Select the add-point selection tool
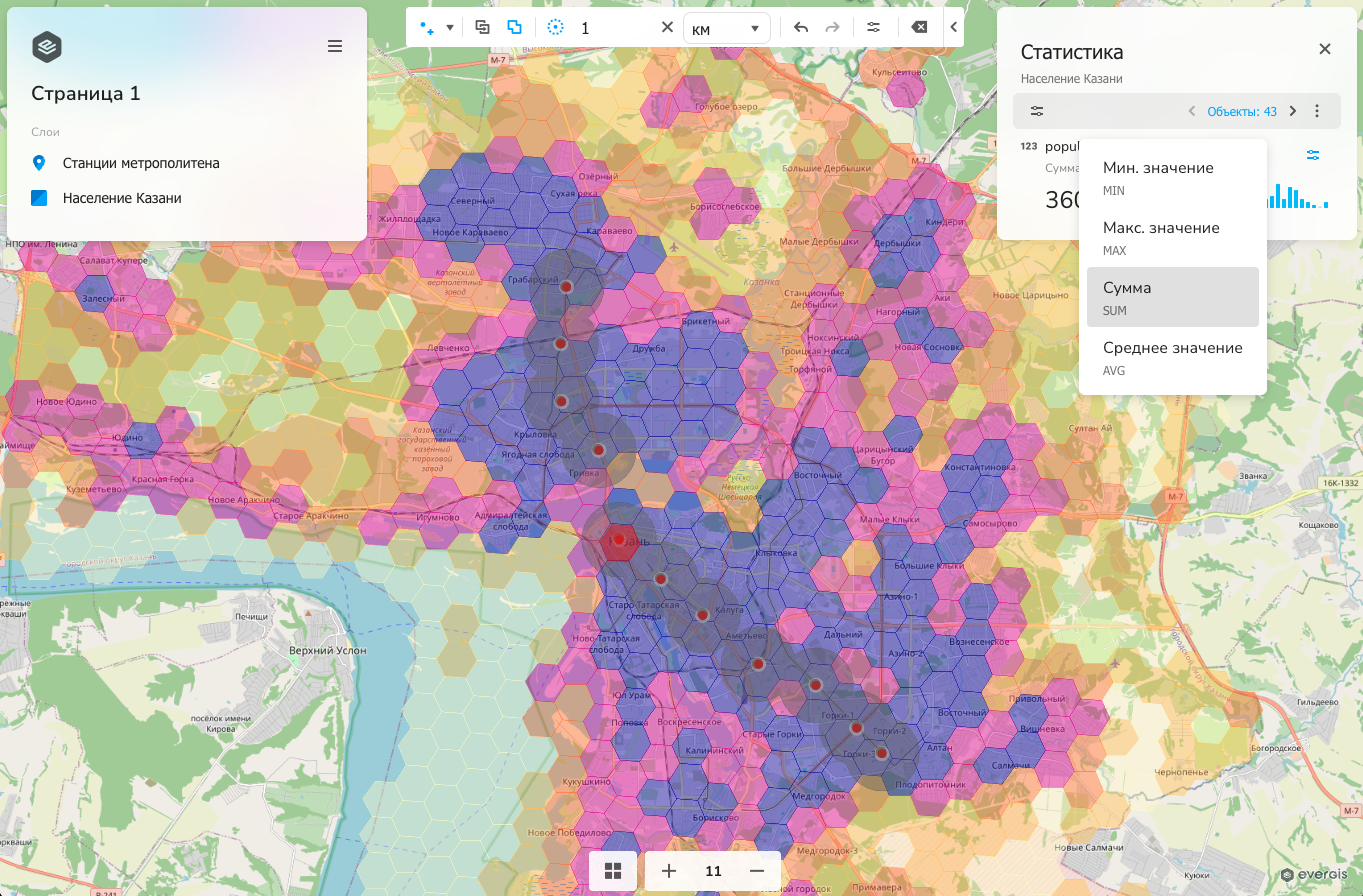This screenshot has height=896, width=1363. click(427, 28)
